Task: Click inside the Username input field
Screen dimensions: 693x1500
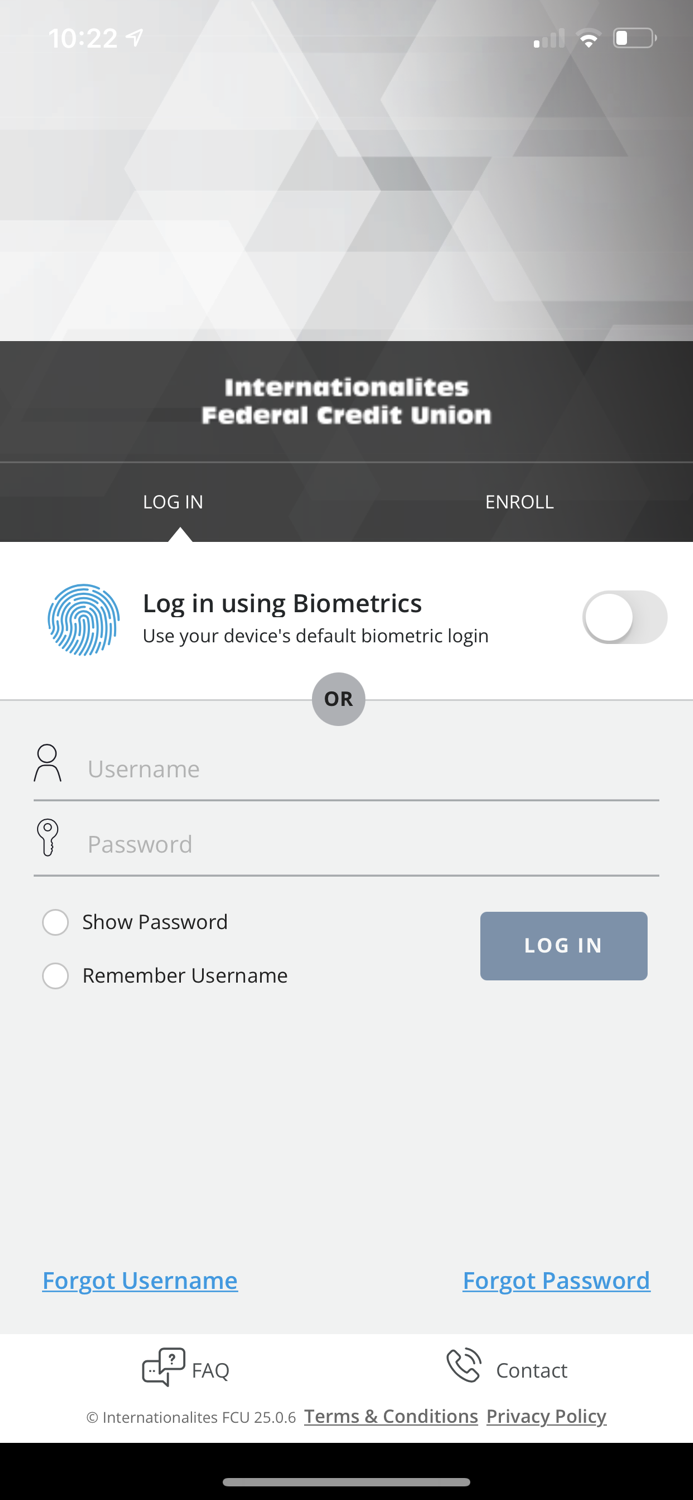Action: click(300, 768)
